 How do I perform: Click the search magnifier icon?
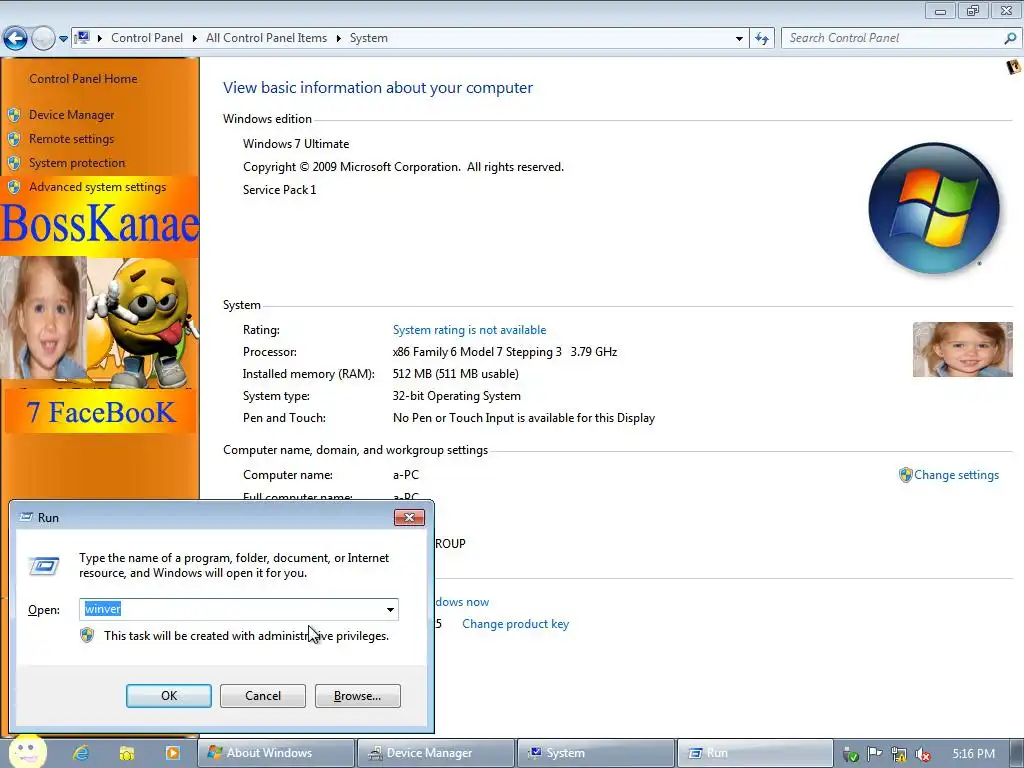(1010, 38)
